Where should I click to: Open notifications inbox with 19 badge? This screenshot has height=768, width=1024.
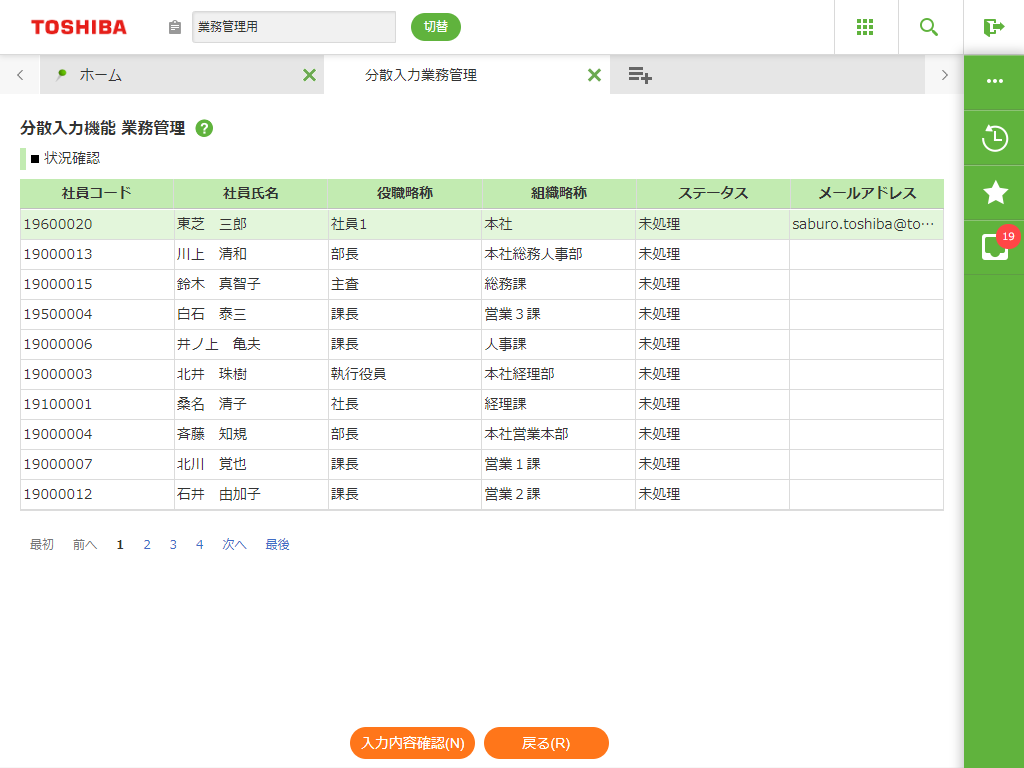(994, 247)
